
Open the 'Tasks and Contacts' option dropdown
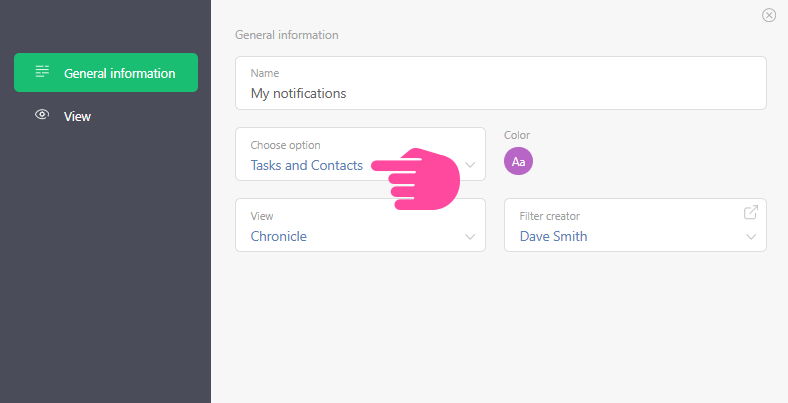coord(307,165)
